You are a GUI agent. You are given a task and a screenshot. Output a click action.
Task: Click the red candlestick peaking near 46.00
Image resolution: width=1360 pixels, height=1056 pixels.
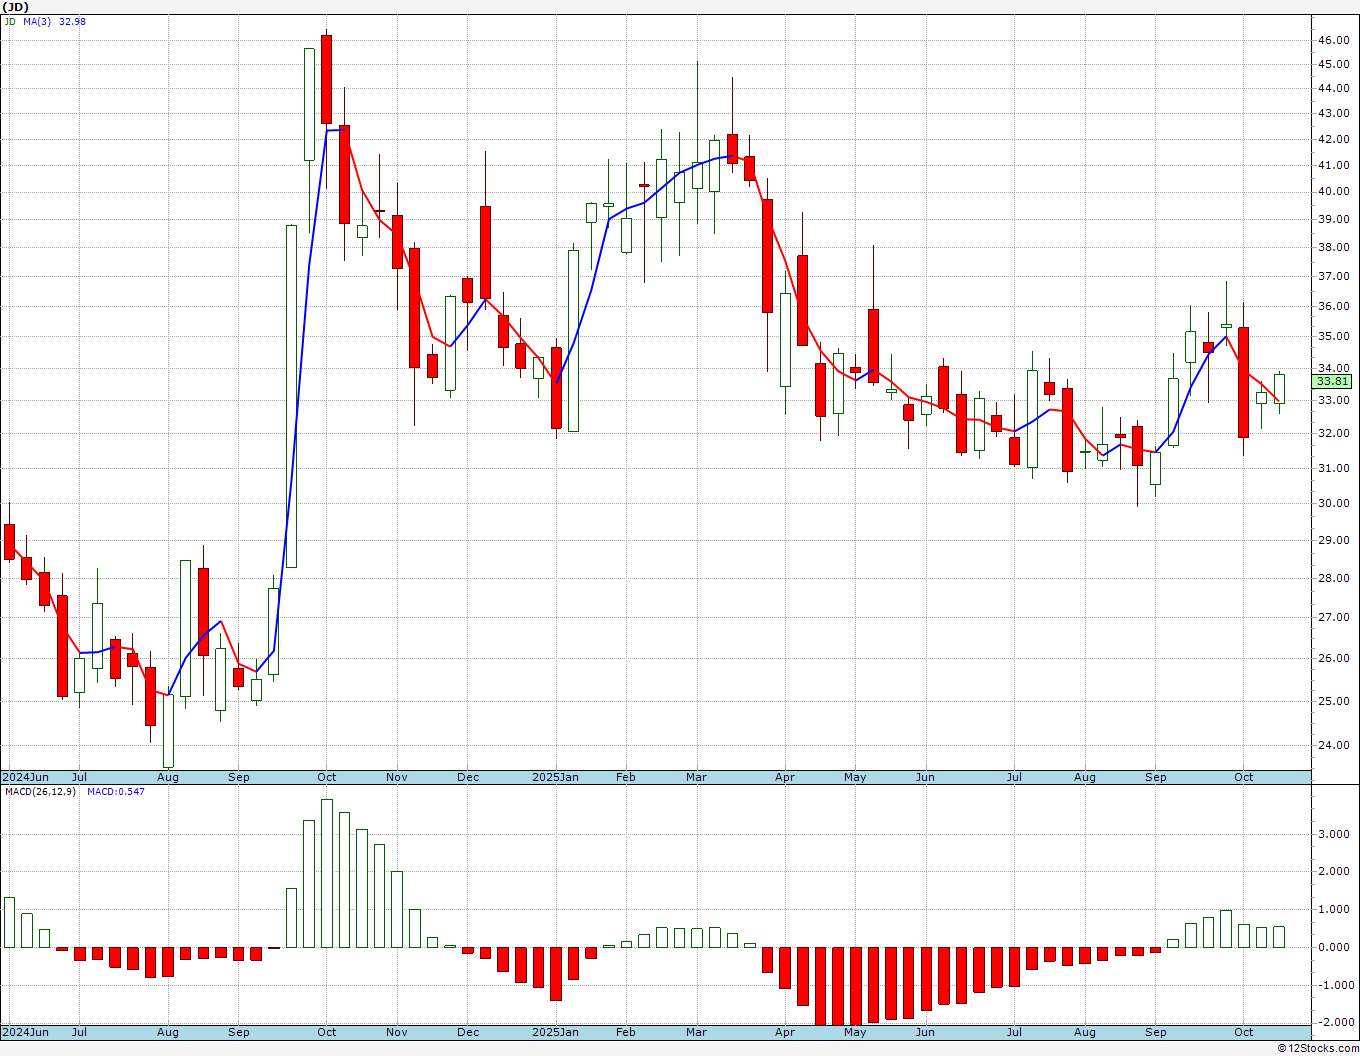click(x=327, y=80)
